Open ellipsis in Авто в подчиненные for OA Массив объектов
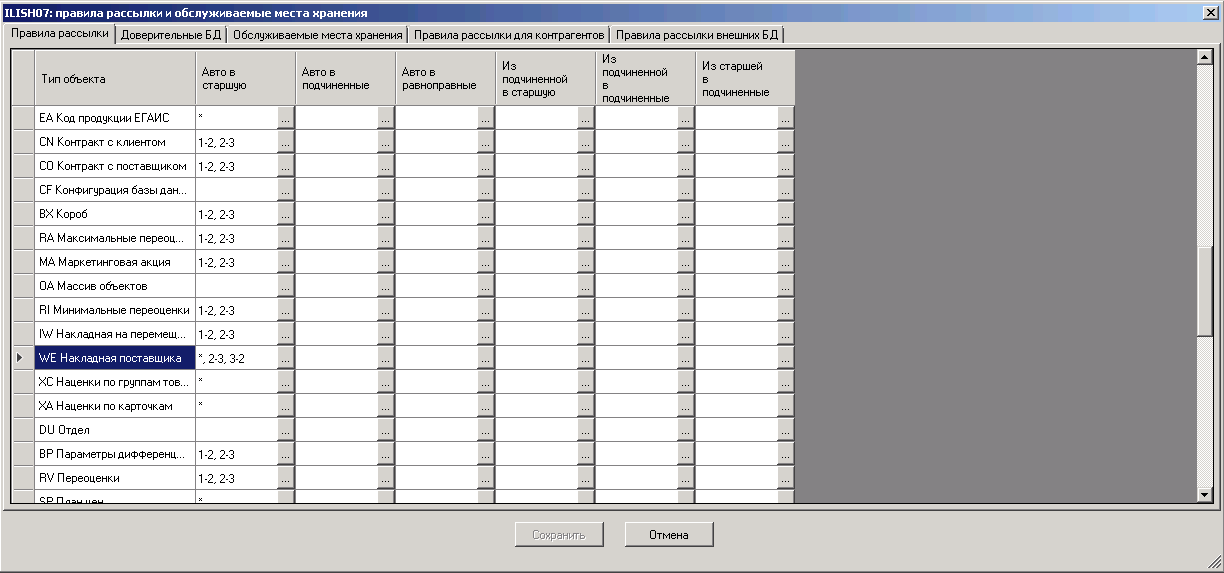The height and width of the screenshot is (573, 1224). tap(386, 286)
